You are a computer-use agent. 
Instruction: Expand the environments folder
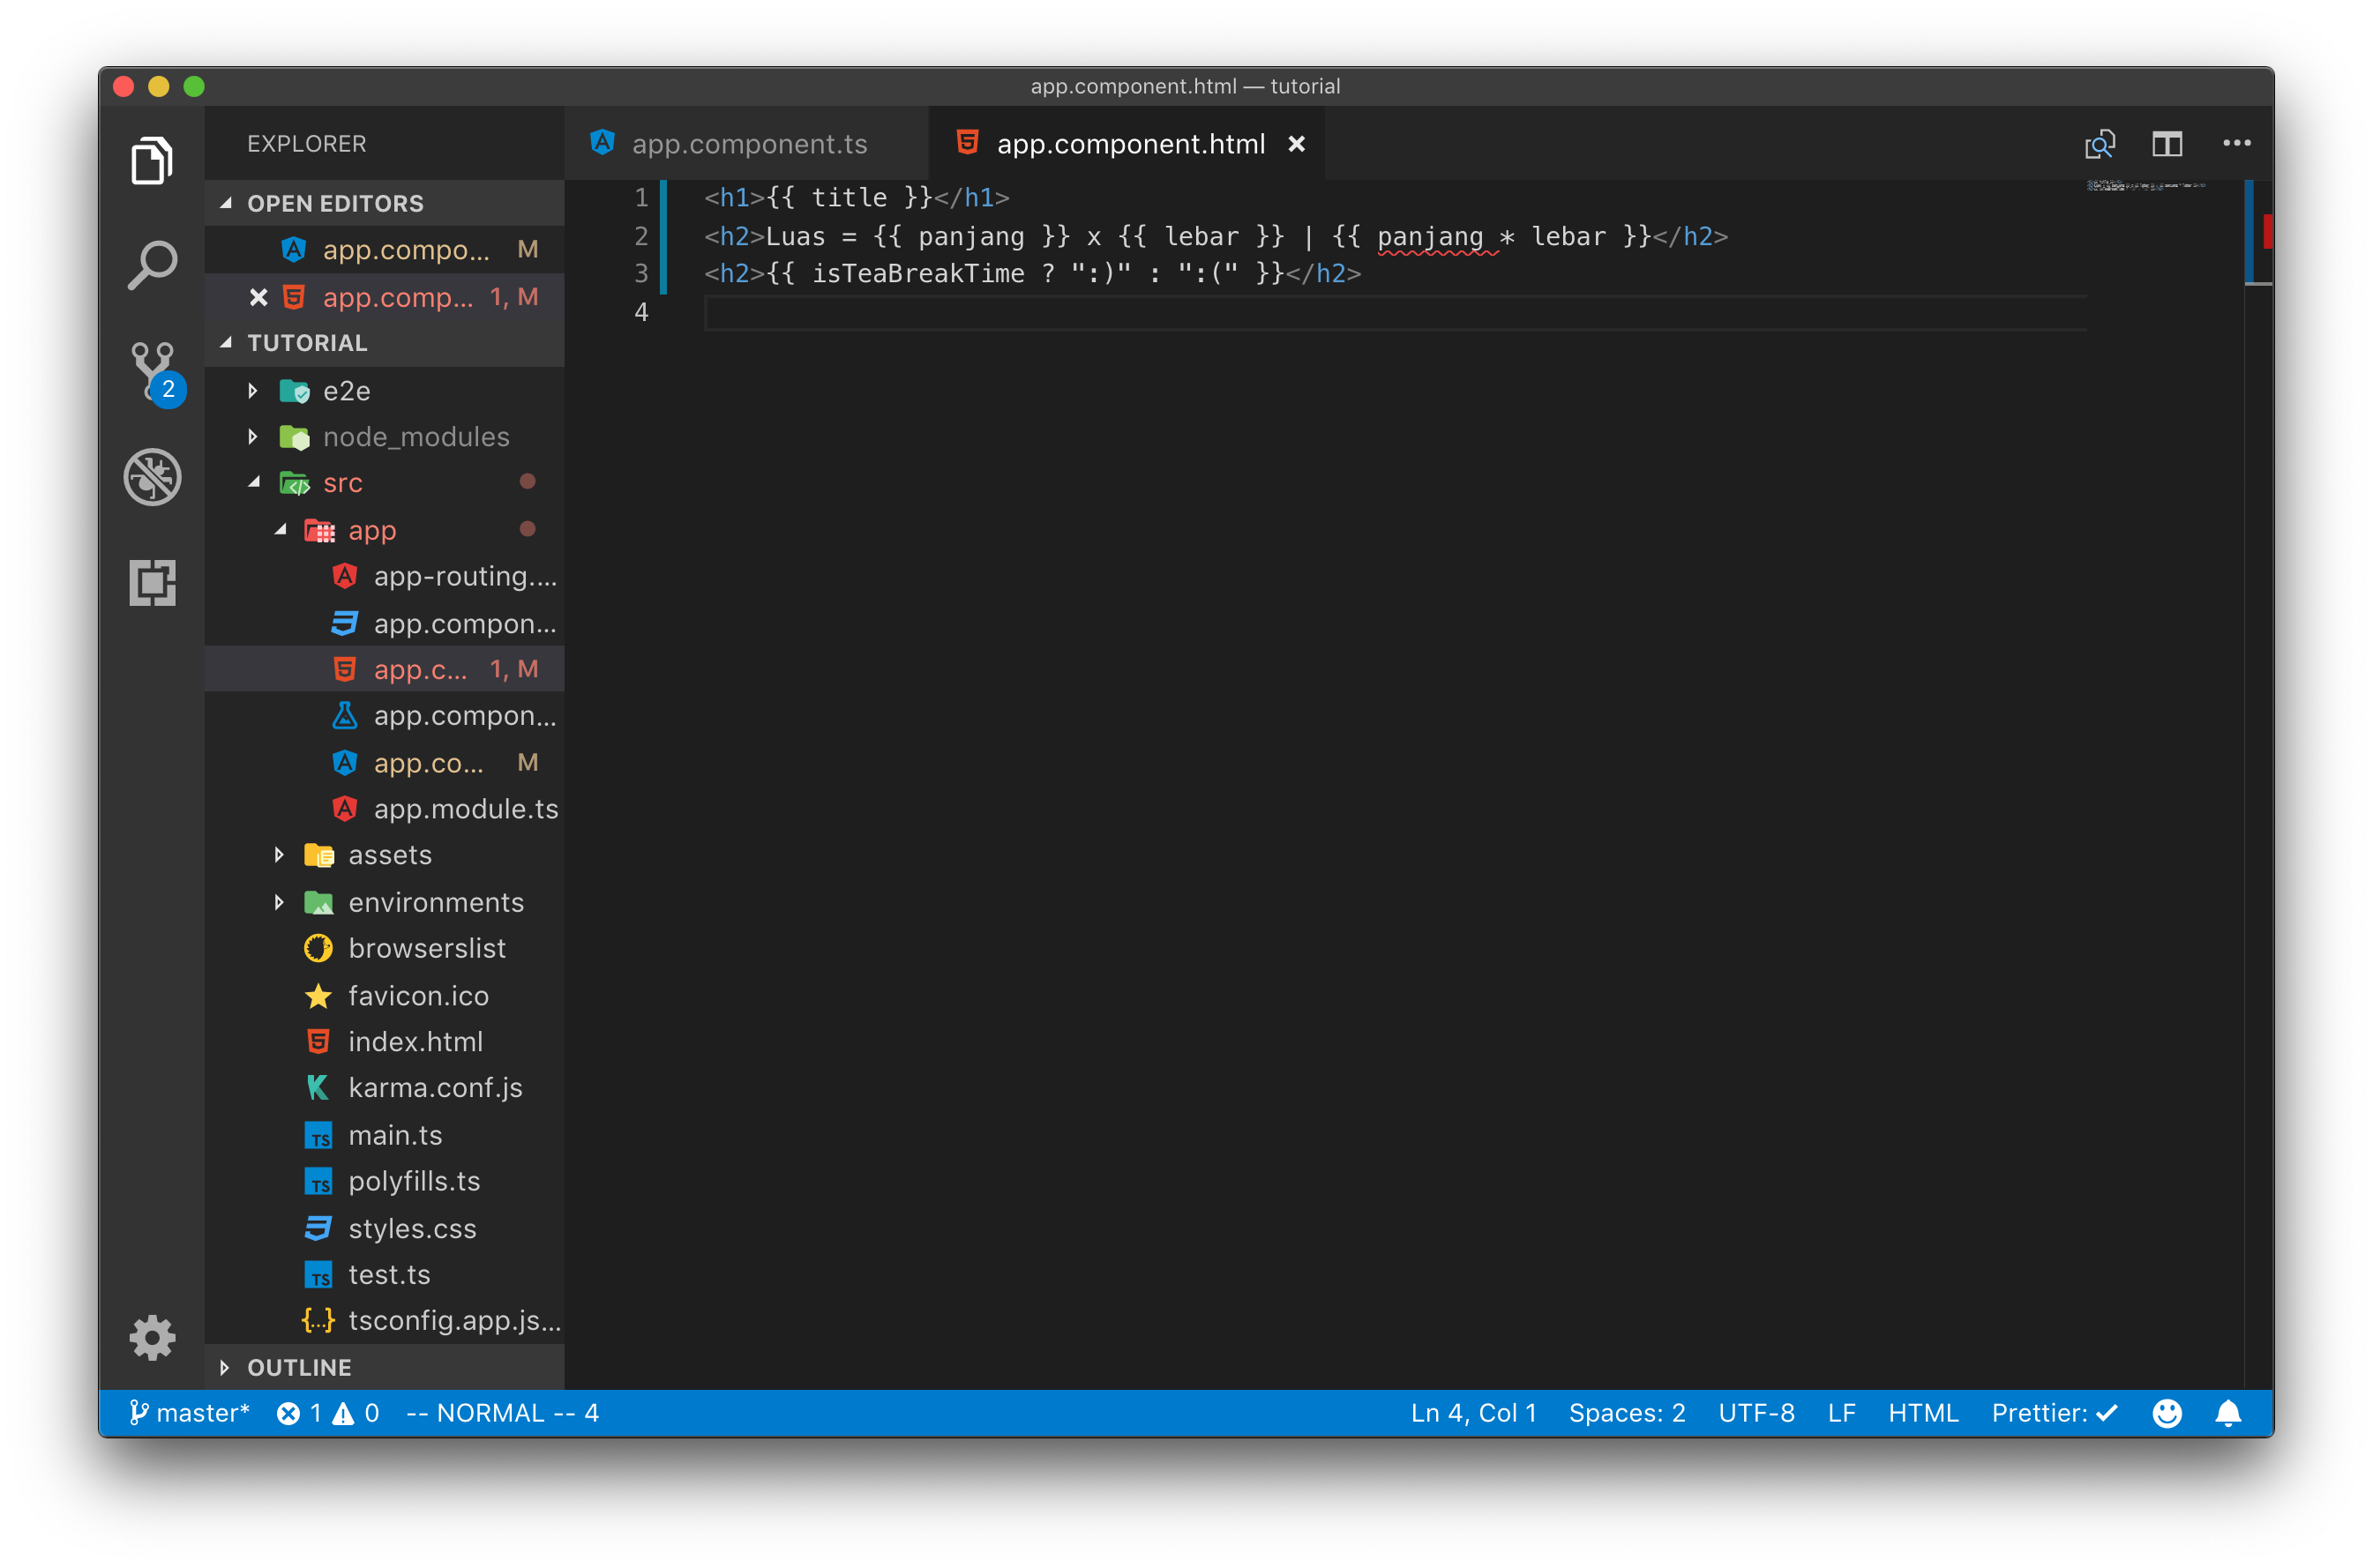click(385, 902)
